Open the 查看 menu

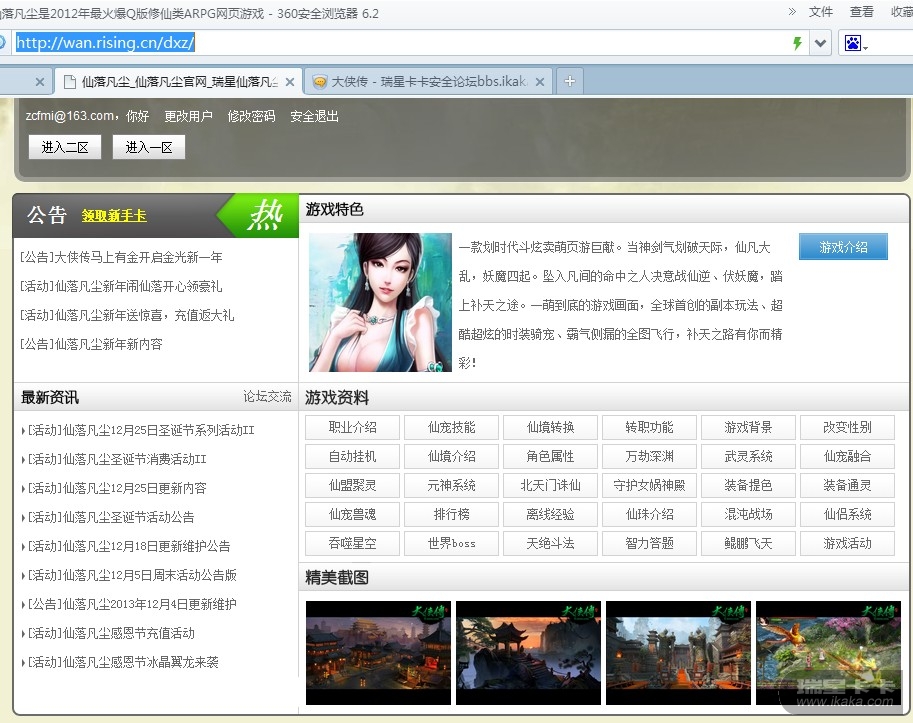click(x=861, y=12)
